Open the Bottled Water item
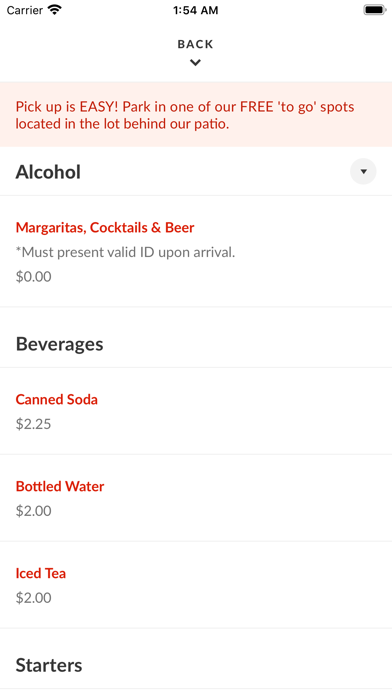This screenshot has height=696, width=392. pyautogui.click(x=60, y=486)
